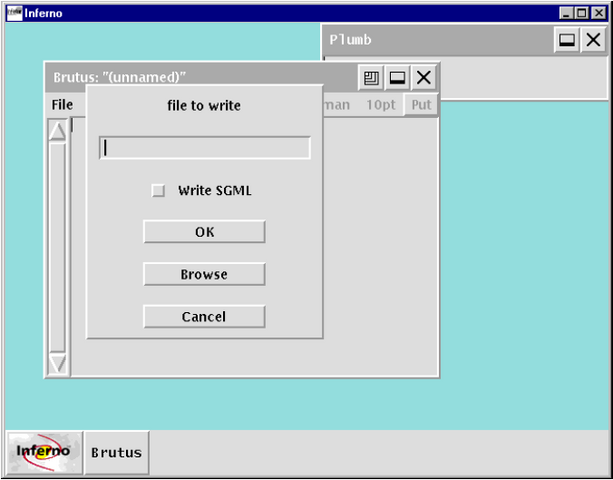Minimize the outer Inferno host window
613x480 pixels.
pyautogui.click(x=566, y=13)
